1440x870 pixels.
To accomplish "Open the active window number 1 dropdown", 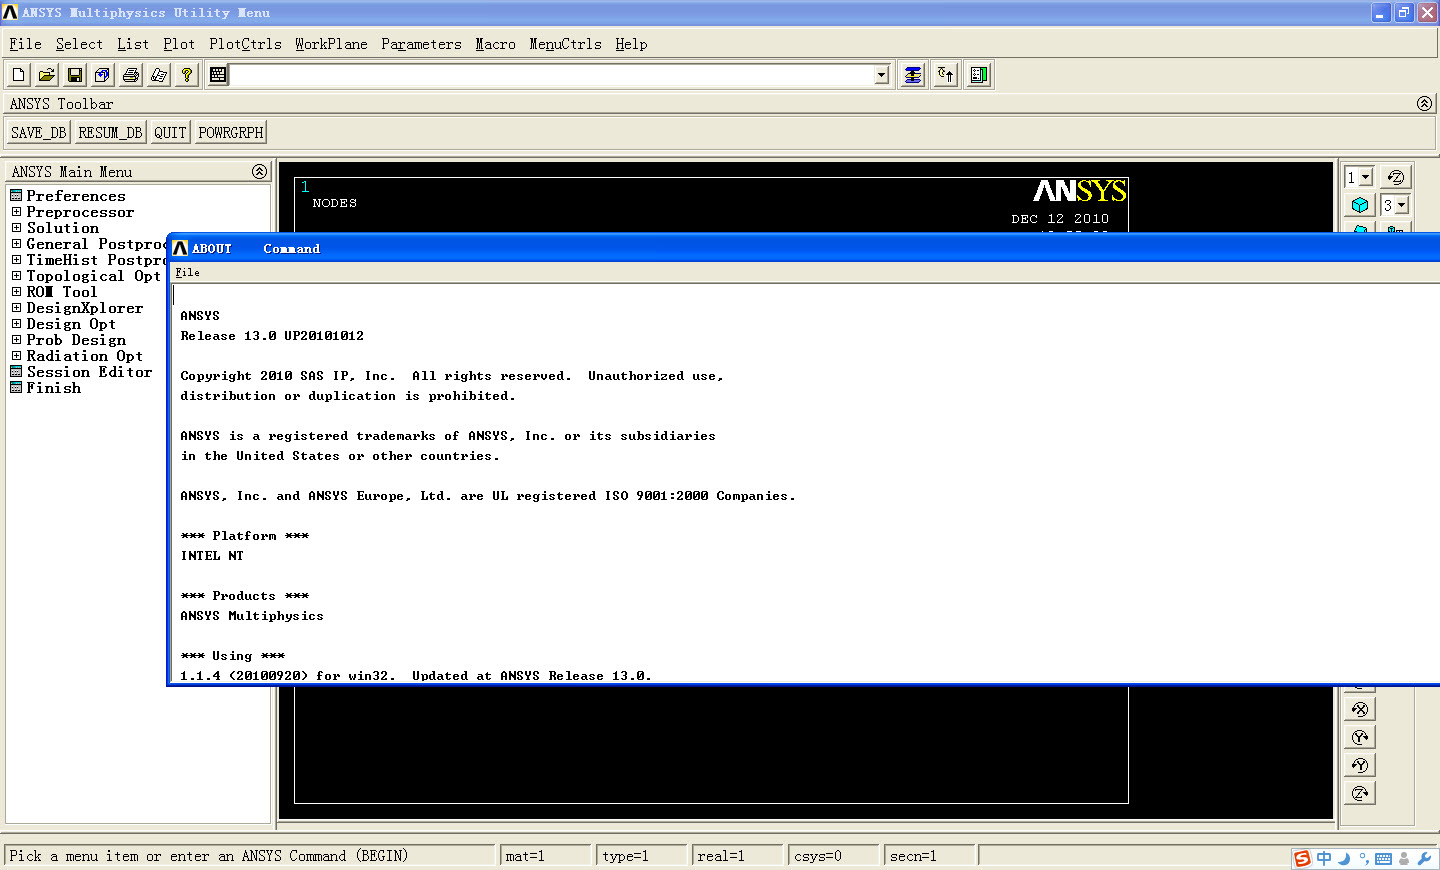I will (x=1366, y=177).
